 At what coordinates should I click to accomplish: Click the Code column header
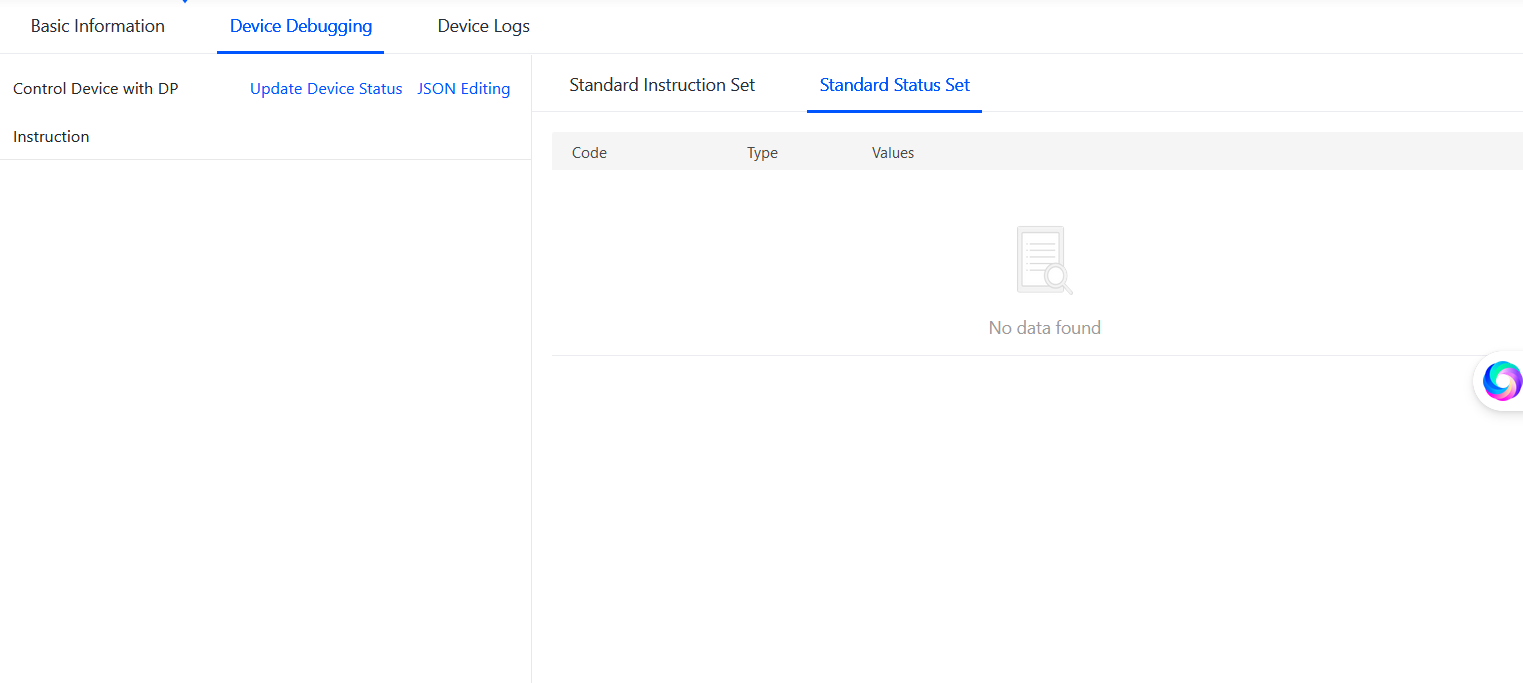[x=589, y=153]
